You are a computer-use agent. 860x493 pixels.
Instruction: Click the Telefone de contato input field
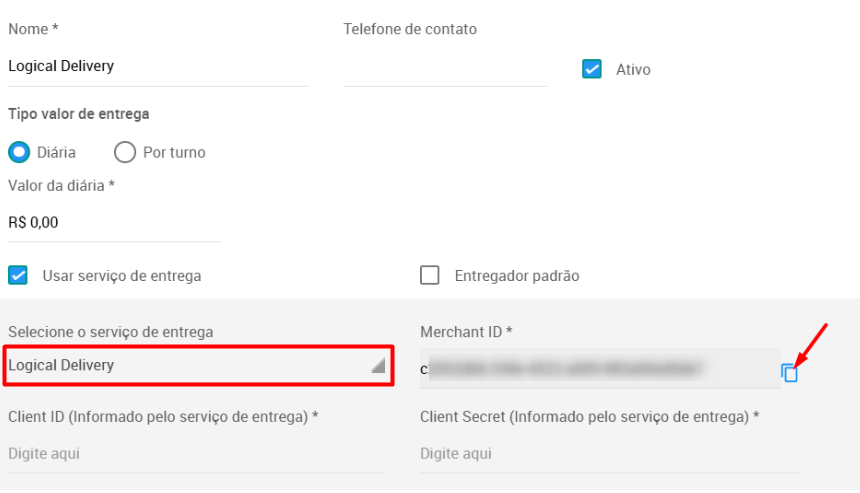pos(445,66)
